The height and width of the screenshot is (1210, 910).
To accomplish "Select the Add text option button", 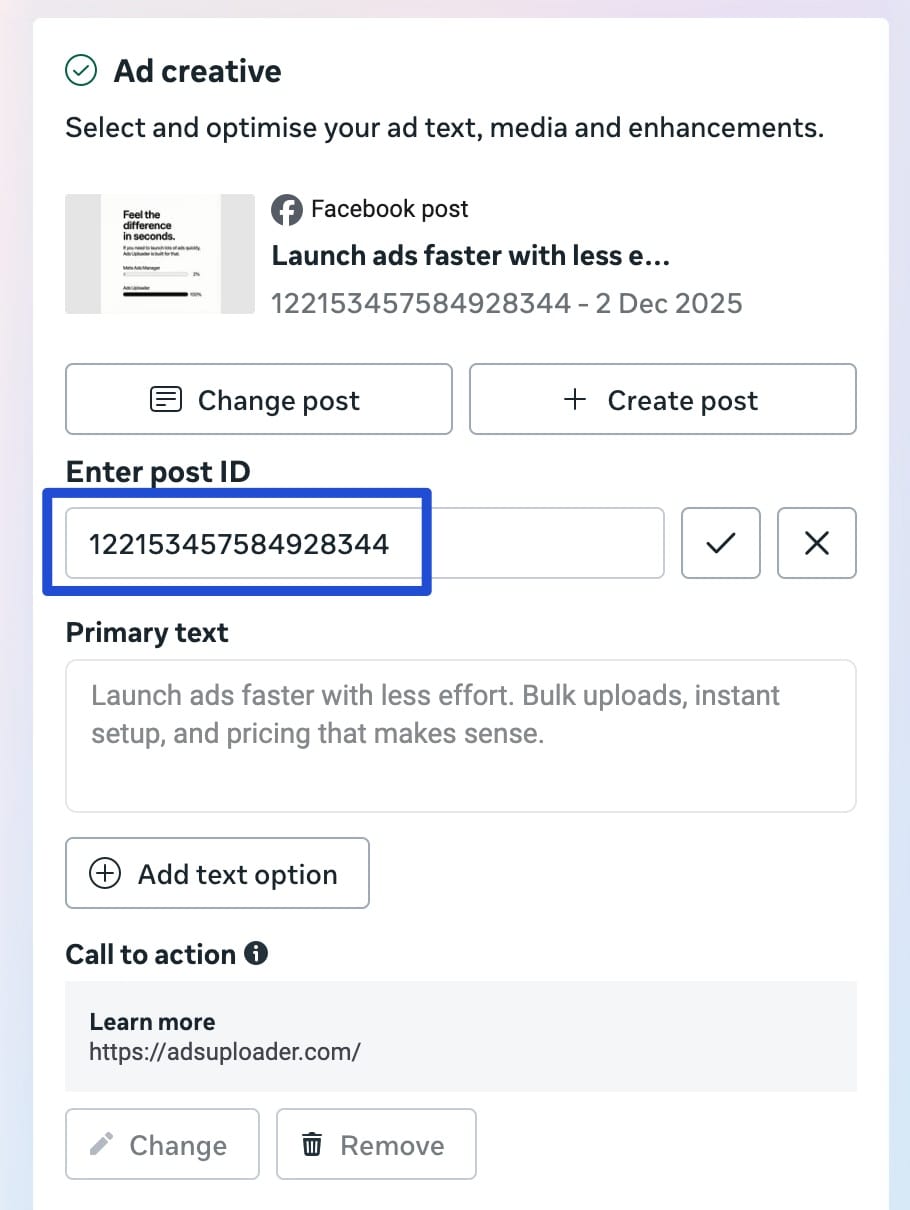I will point(217,873).
